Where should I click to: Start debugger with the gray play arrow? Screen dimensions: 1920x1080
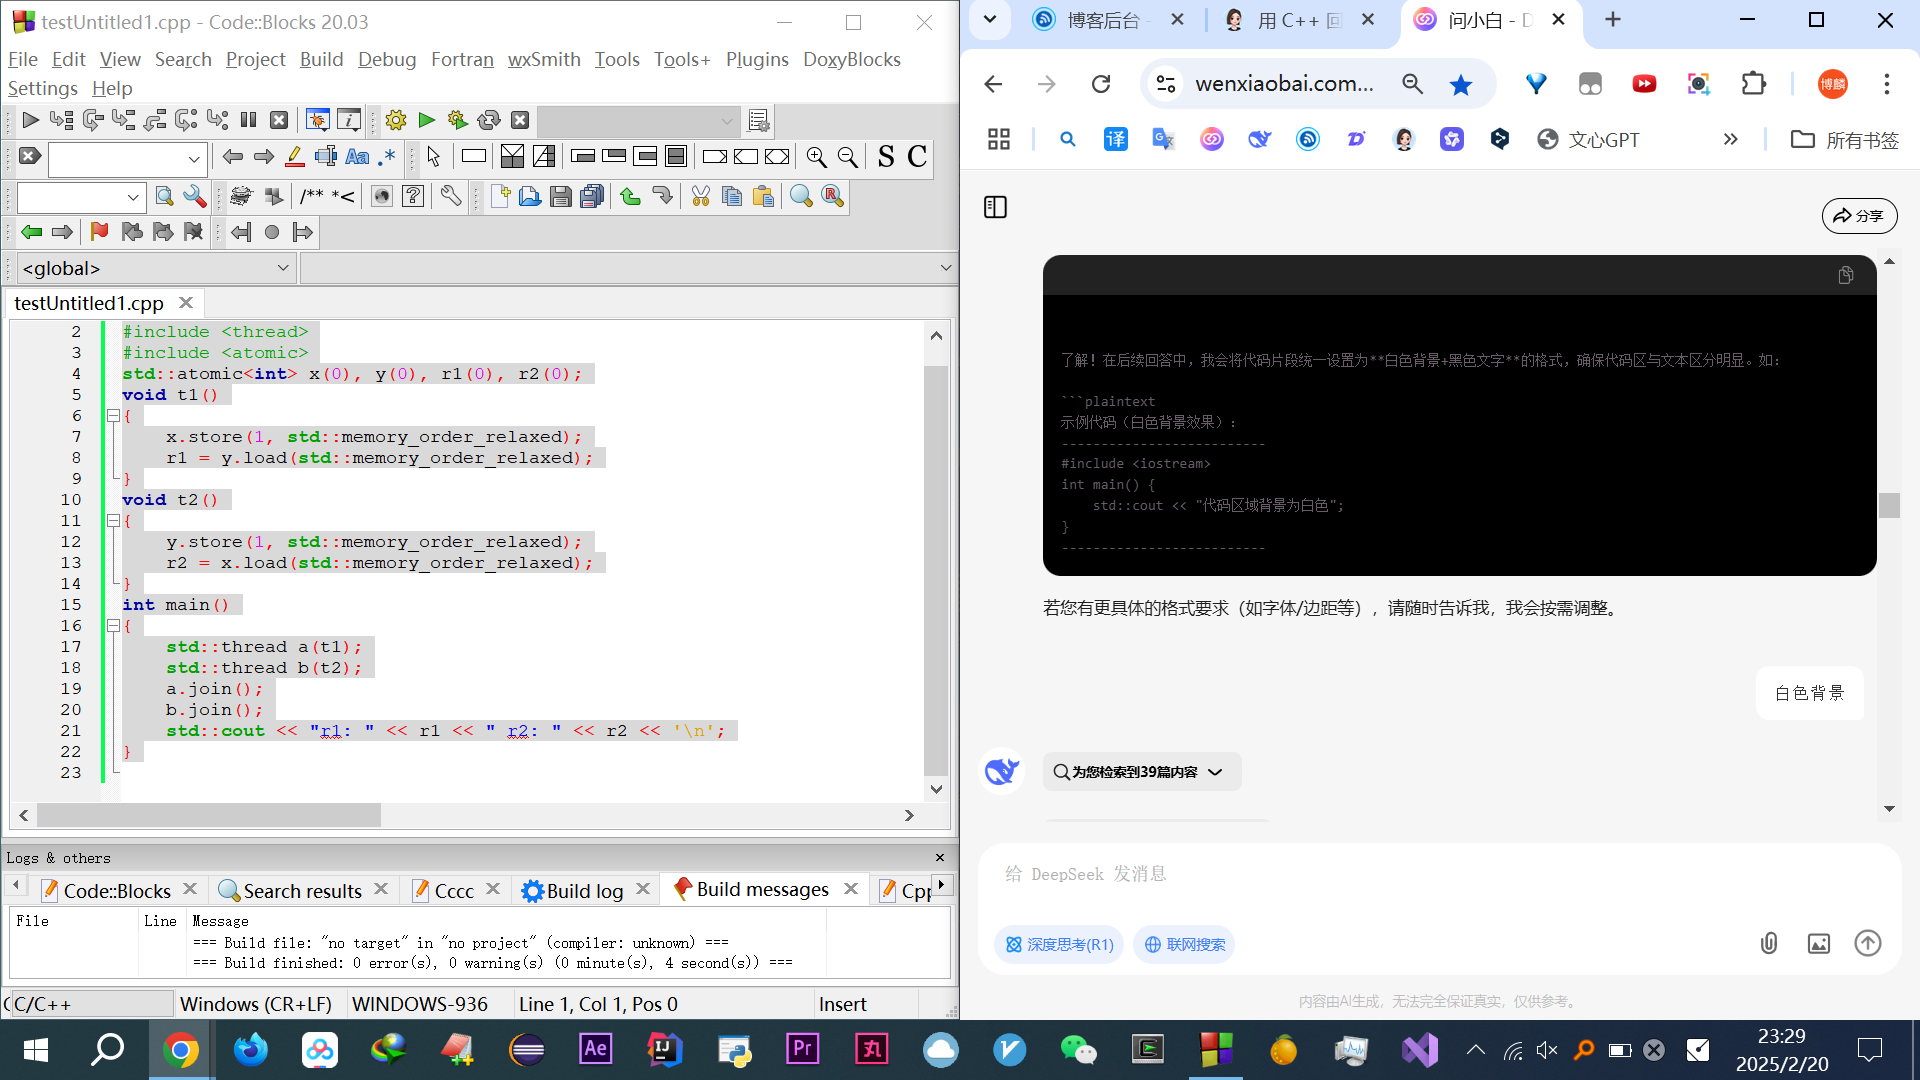tap(30, 120)
